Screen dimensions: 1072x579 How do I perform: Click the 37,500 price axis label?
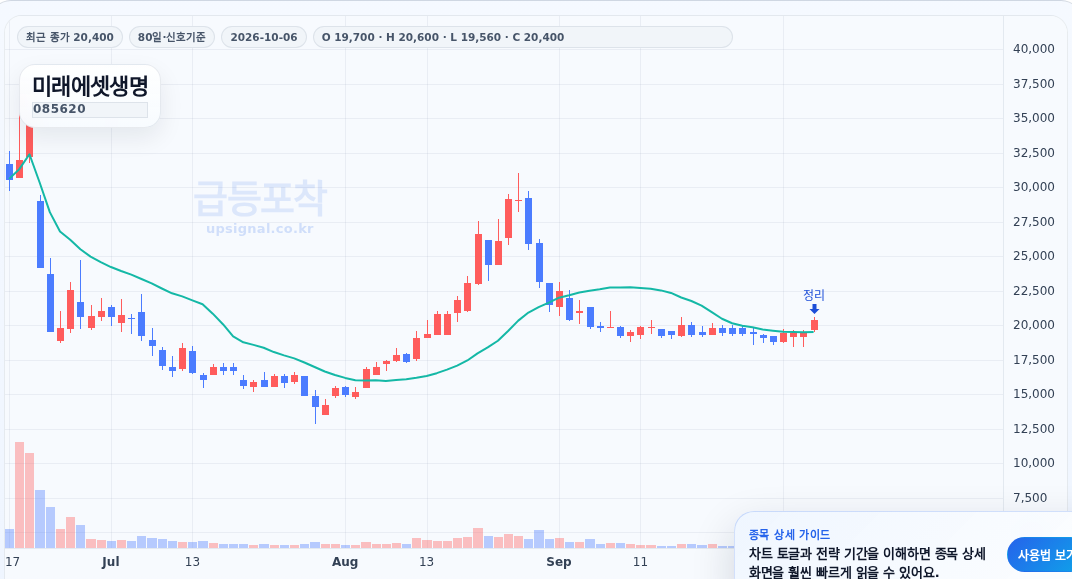pos(1034,83)
